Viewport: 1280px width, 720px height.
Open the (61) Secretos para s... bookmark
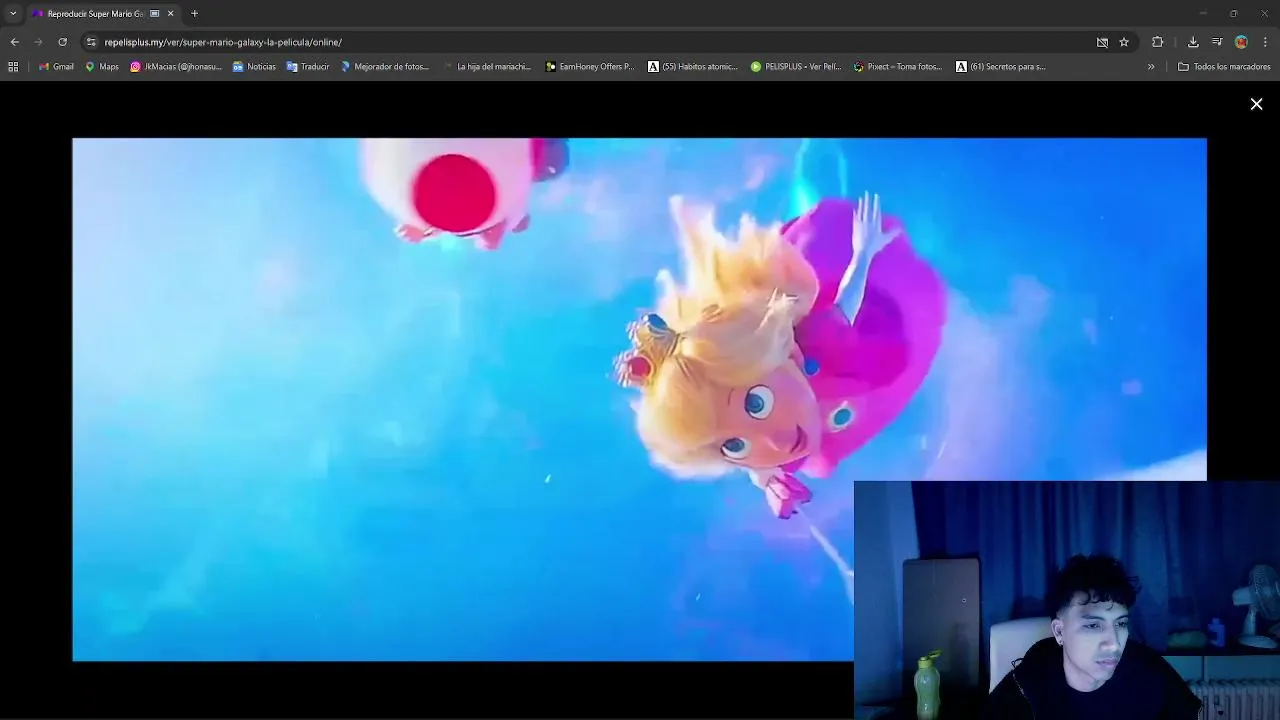pyautogui.click(x=1001, y=67)
